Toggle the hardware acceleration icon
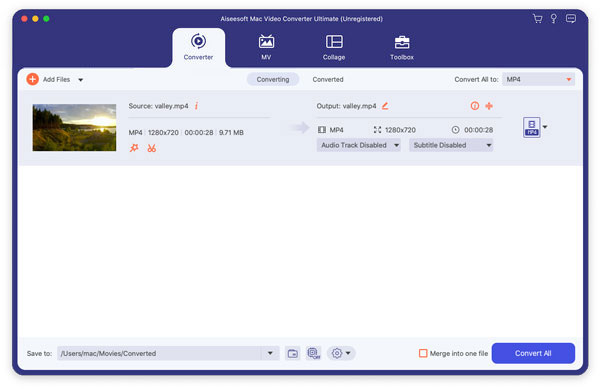Screen dimensions: 600x389 (314, 353)
